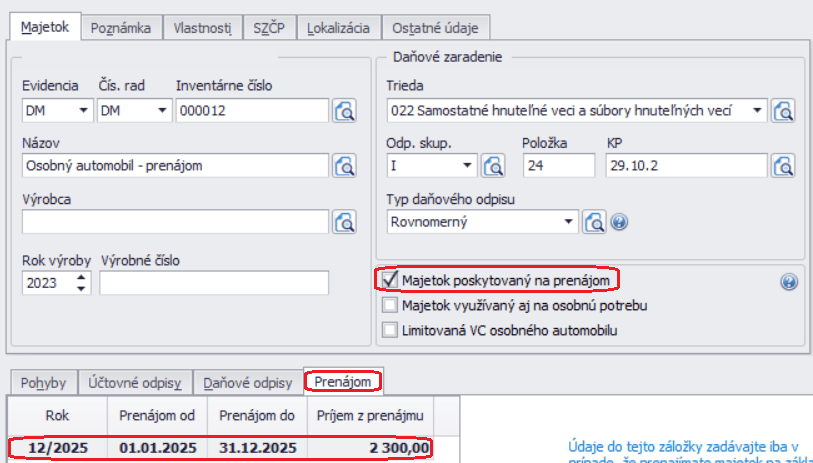Open lookup next to Typ daňového odpisu
813x463 pixels.
coord(595,221)
